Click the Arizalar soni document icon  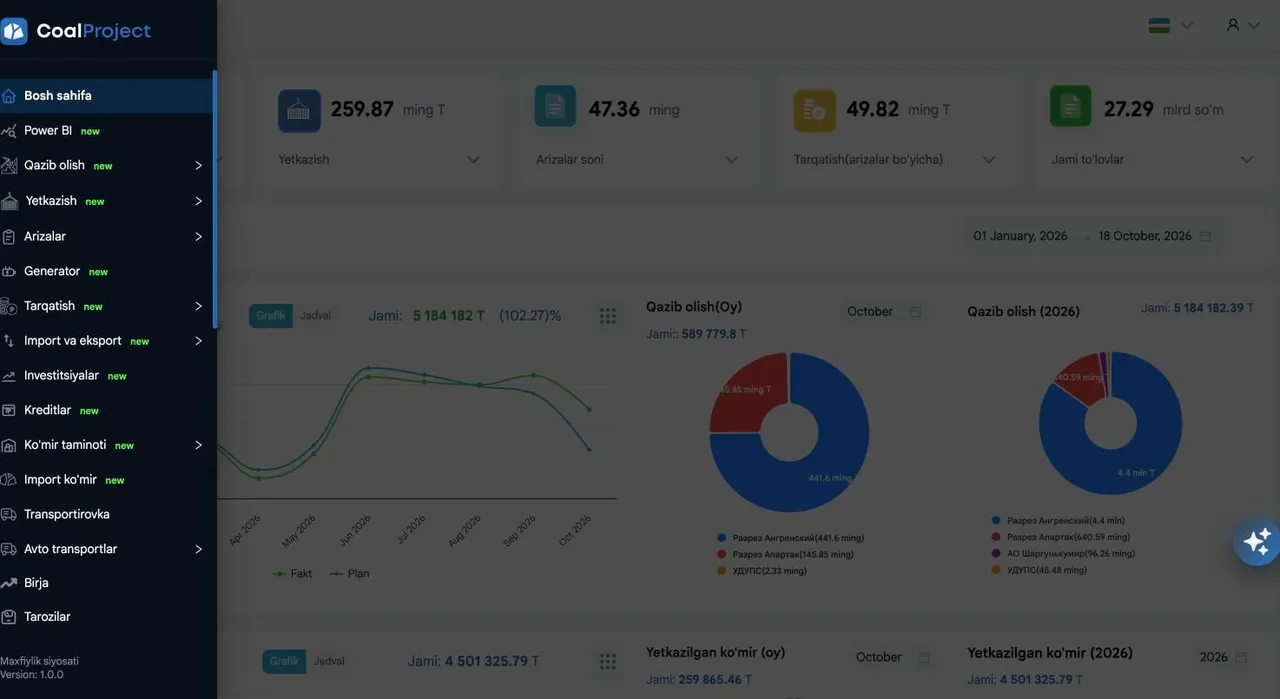(555, 106)
